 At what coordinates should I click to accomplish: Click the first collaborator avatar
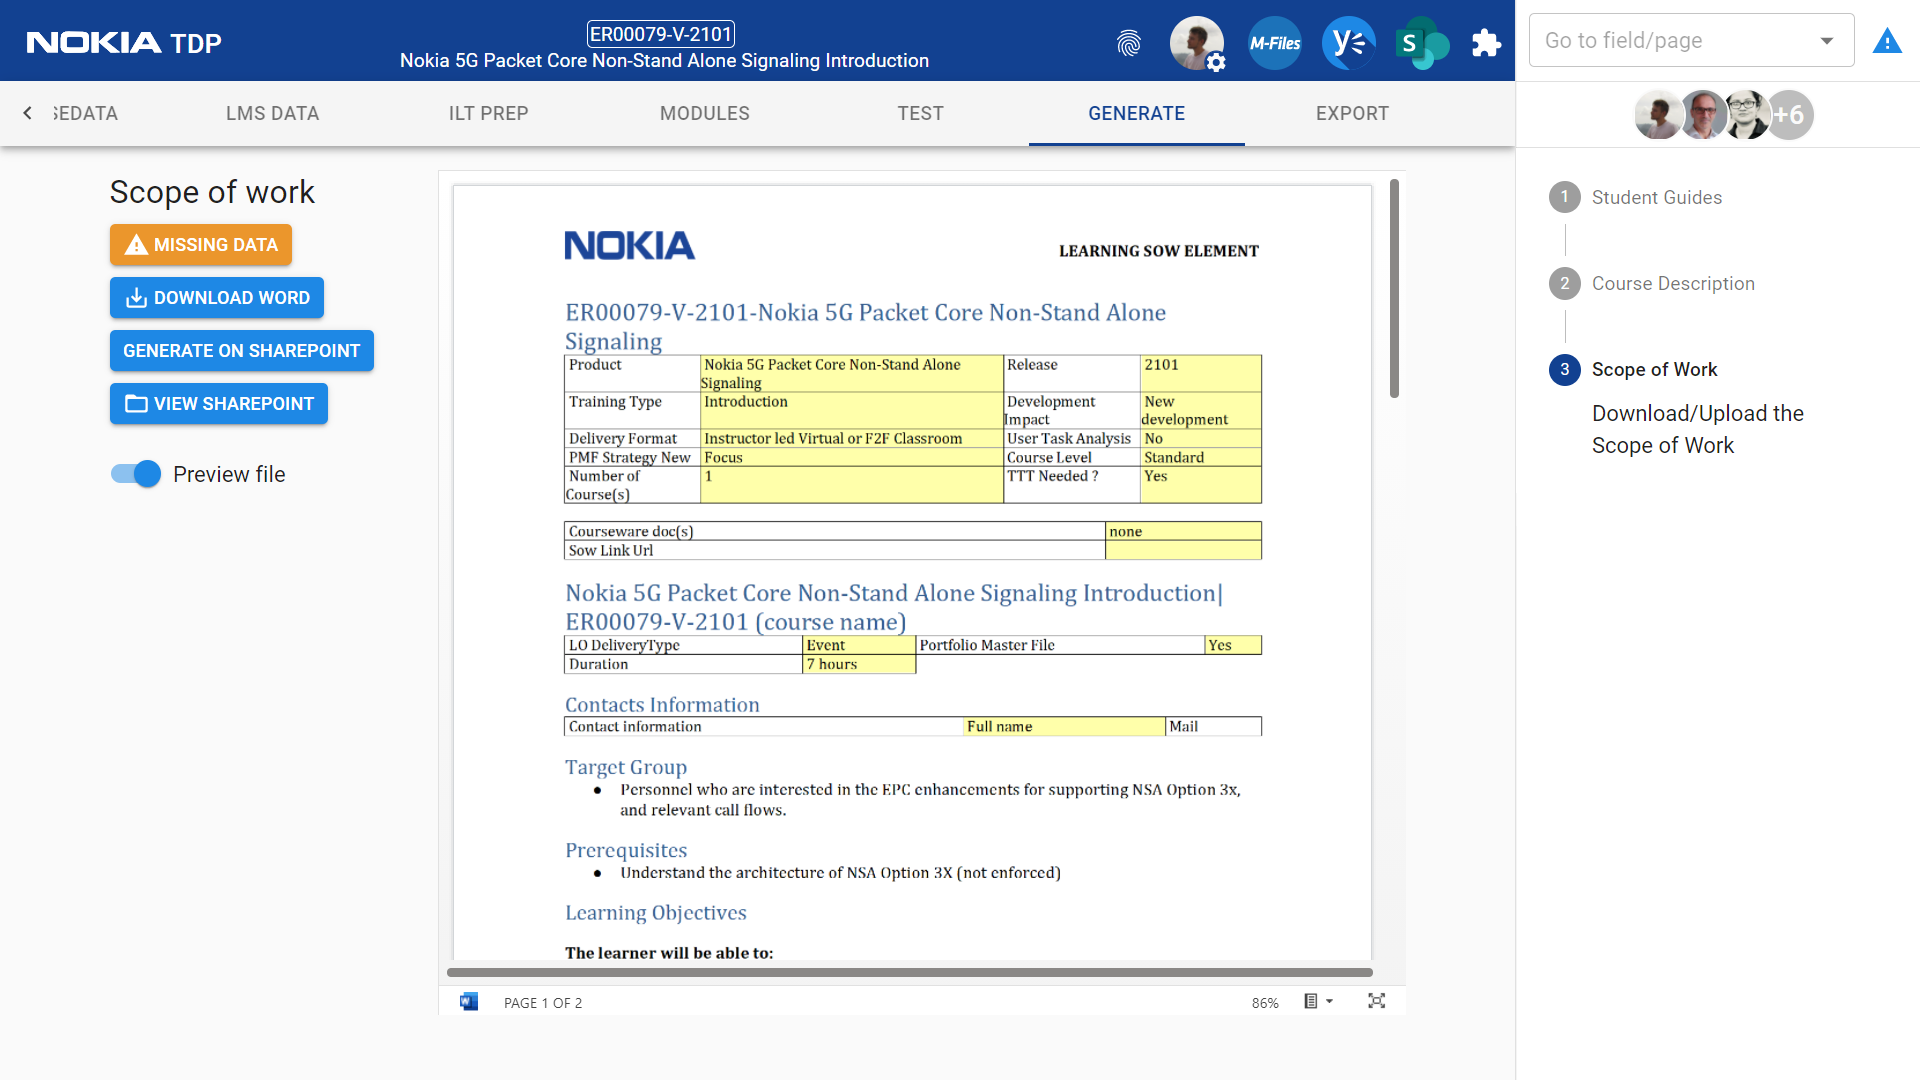click(x=1658, y=115)
